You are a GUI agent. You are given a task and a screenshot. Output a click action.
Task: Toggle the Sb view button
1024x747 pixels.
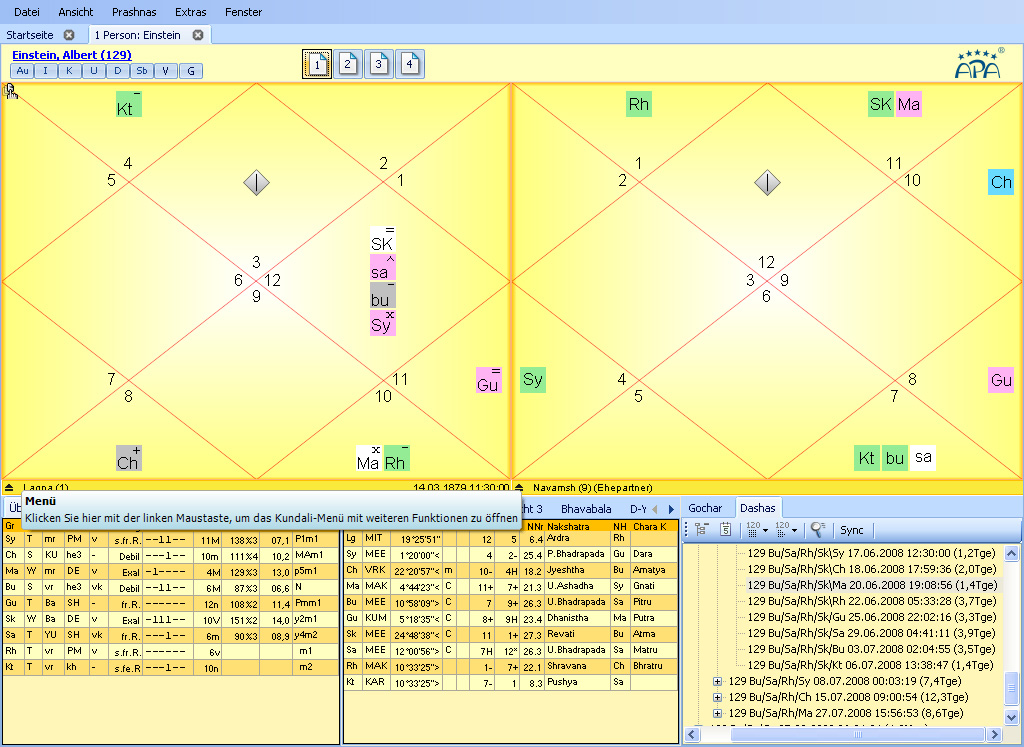click(142, 71)
